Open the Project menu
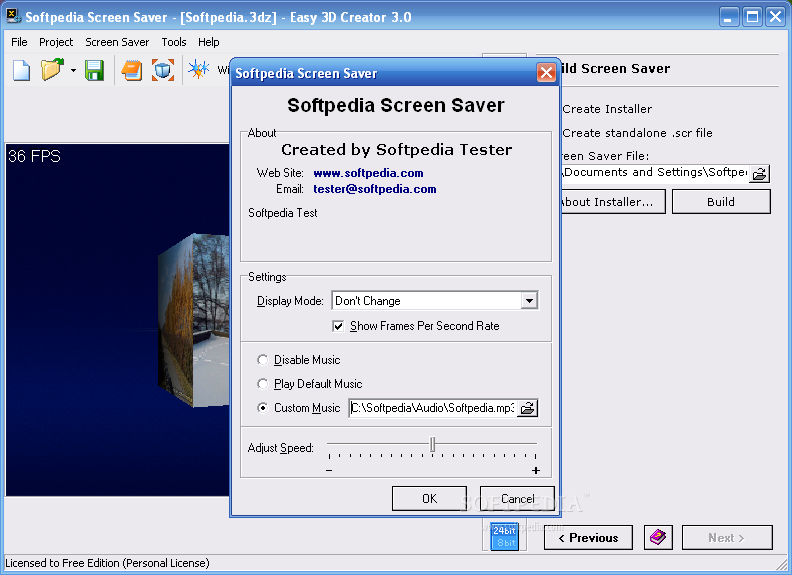This screenshot has height=575, width=792. pyautogui.click(x=56, y=42)
